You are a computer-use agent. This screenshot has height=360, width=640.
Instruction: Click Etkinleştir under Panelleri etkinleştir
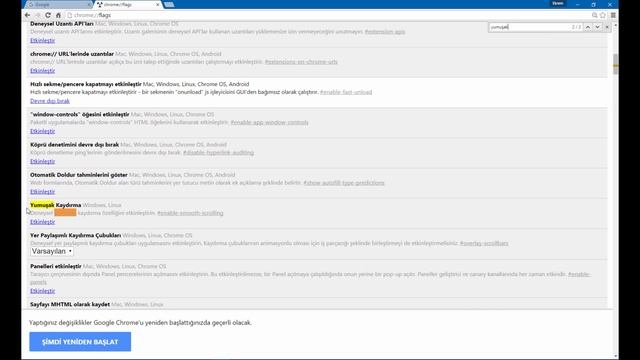point(42,291)
